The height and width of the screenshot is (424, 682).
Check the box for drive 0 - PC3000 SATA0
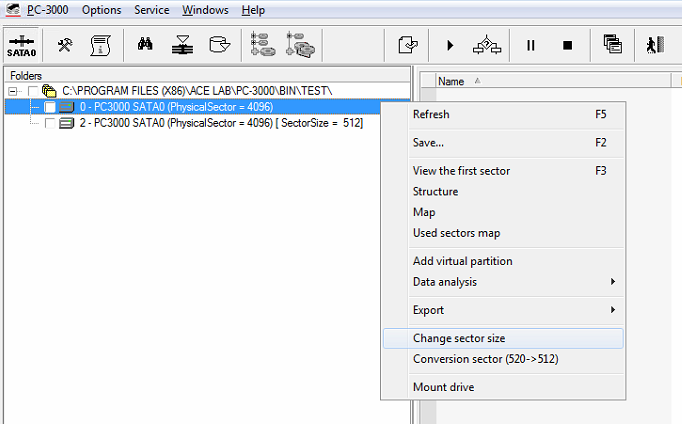point(50,107)
